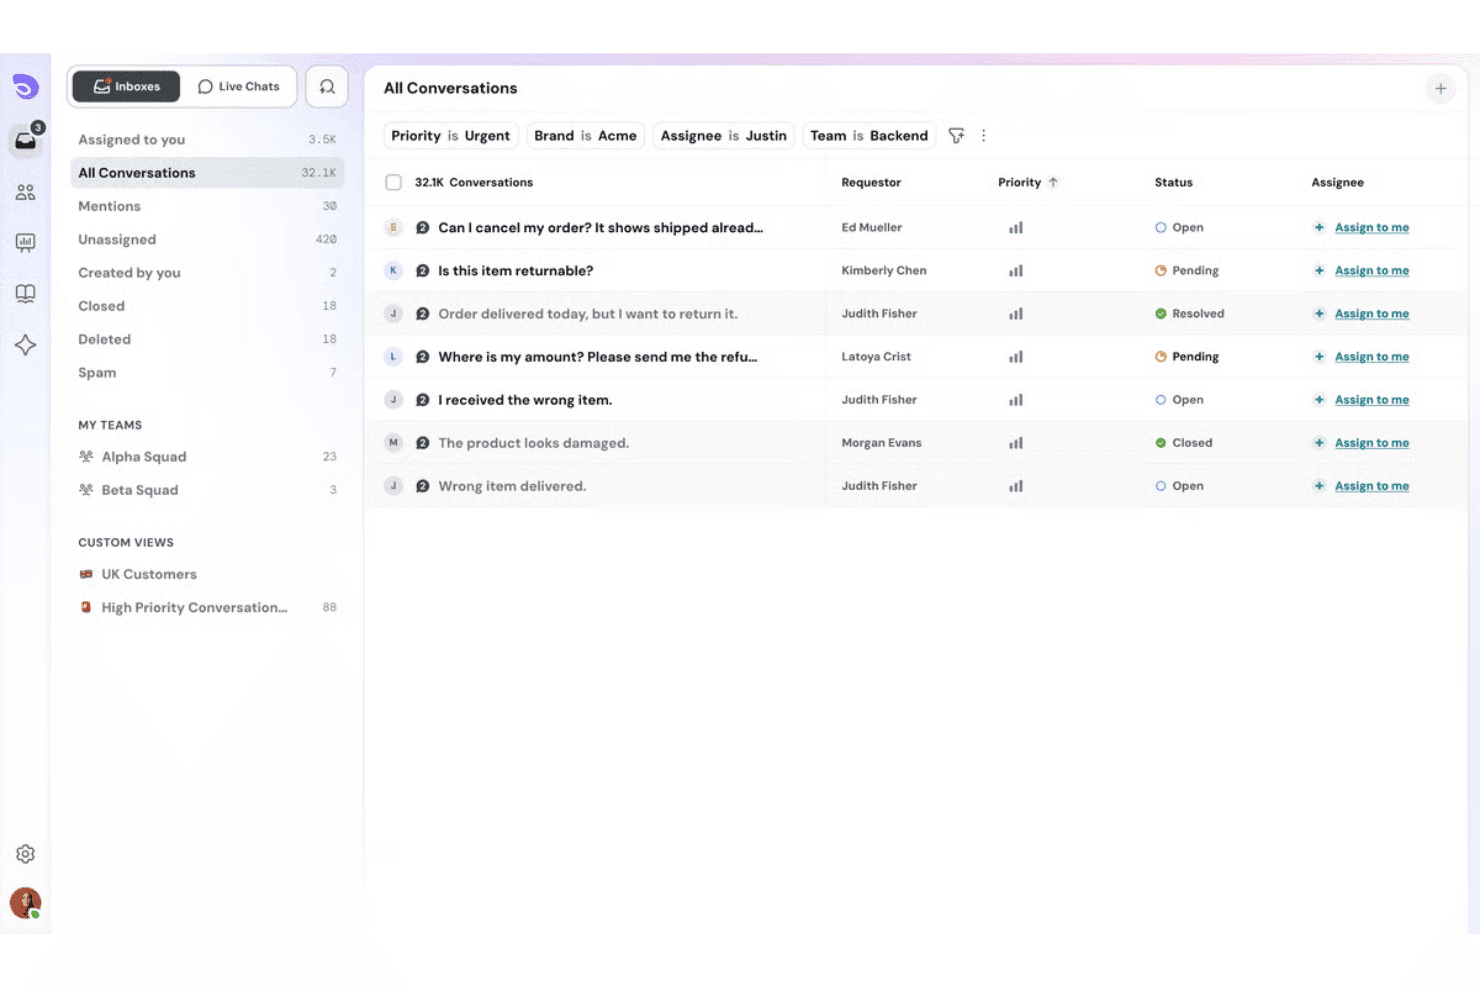Click the add filter funnel icon
The width and height of the screenshot is (1480, 987).
[x=956, y=136]
